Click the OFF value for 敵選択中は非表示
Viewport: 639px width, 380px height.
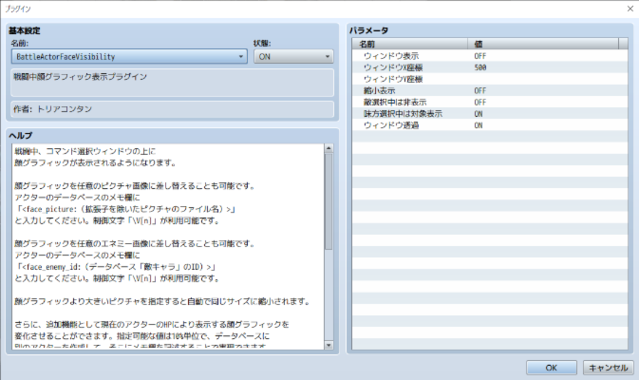click(480, 102)
